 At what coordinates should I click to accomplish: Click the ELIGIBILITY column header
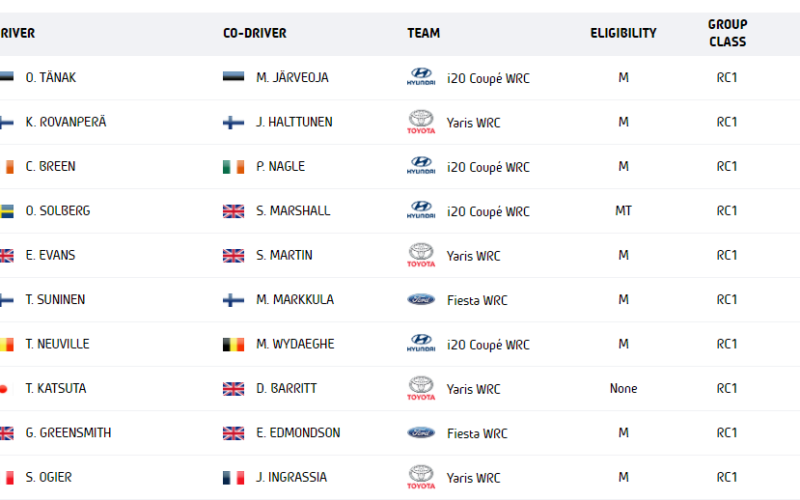point(623,33)
